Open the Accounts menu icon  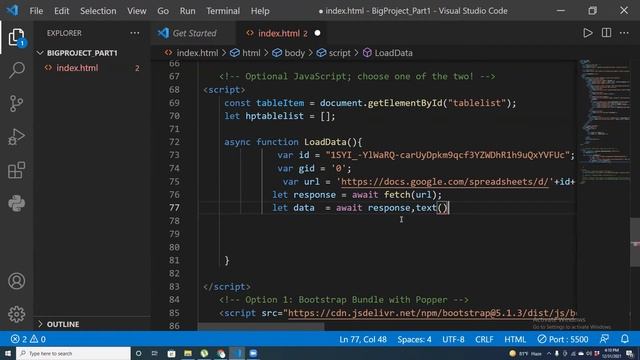16,281
